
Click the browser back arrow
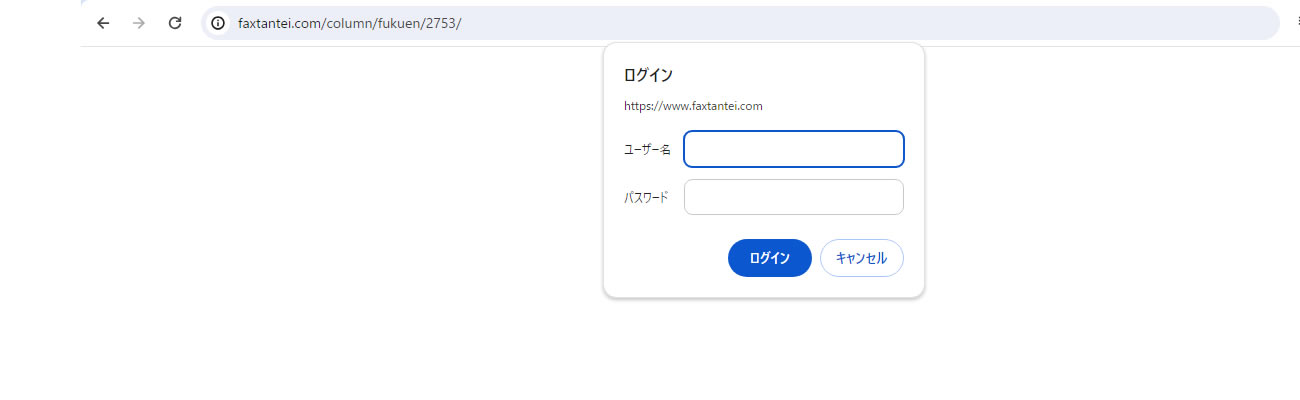[103, 23]
